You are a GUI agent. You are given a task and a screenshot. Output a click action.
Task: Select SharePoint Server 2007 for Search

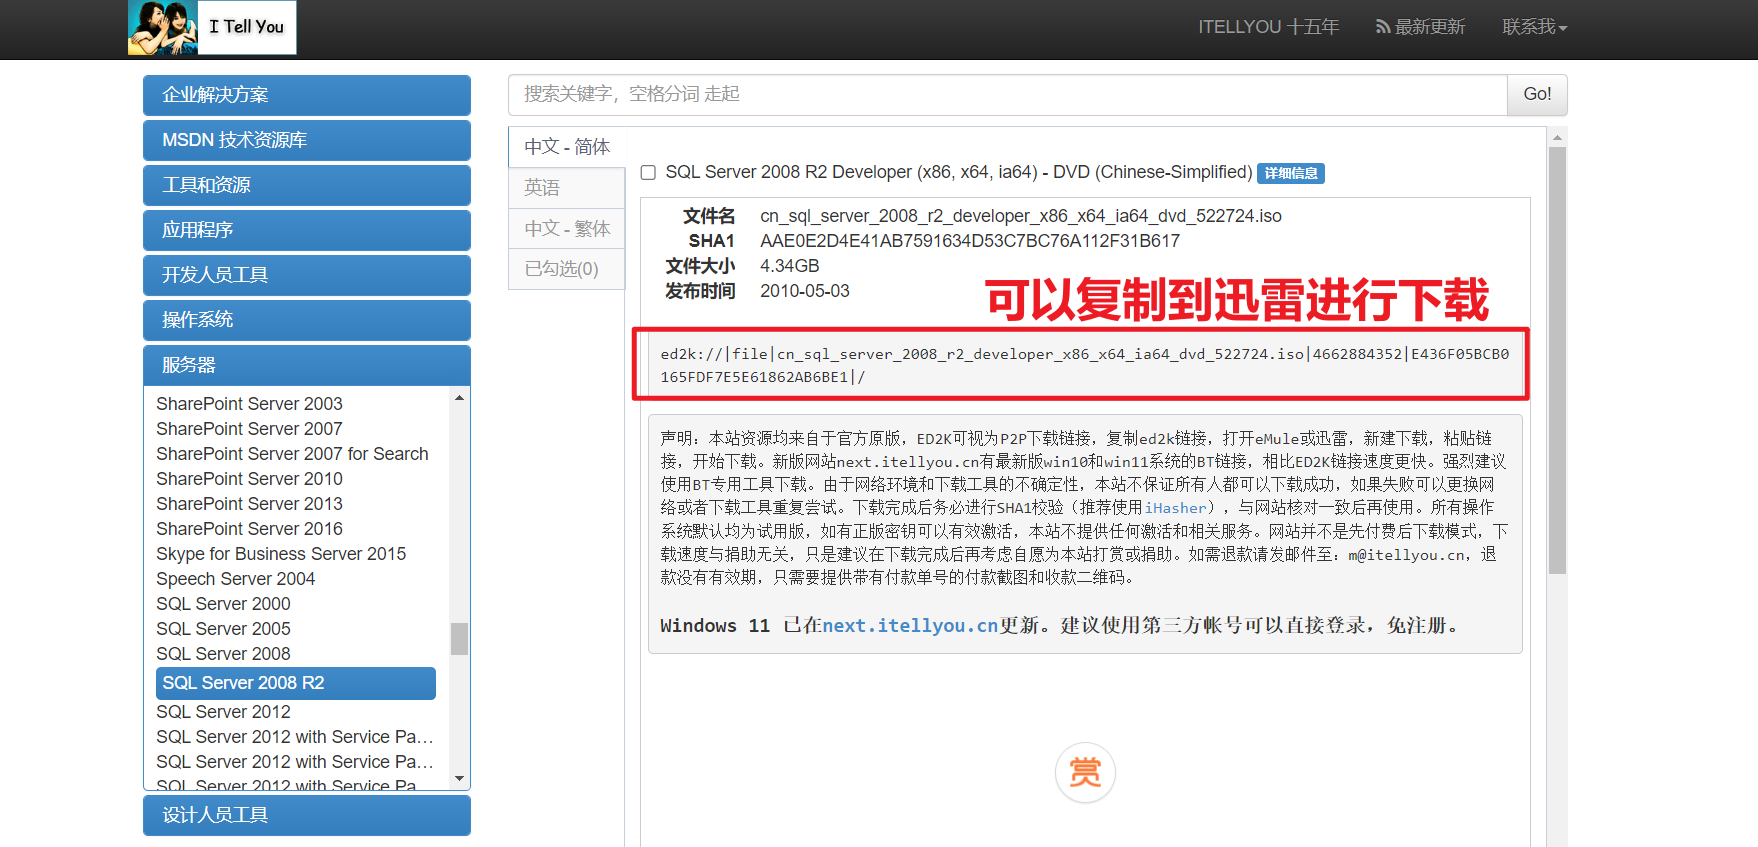[292, 454]
